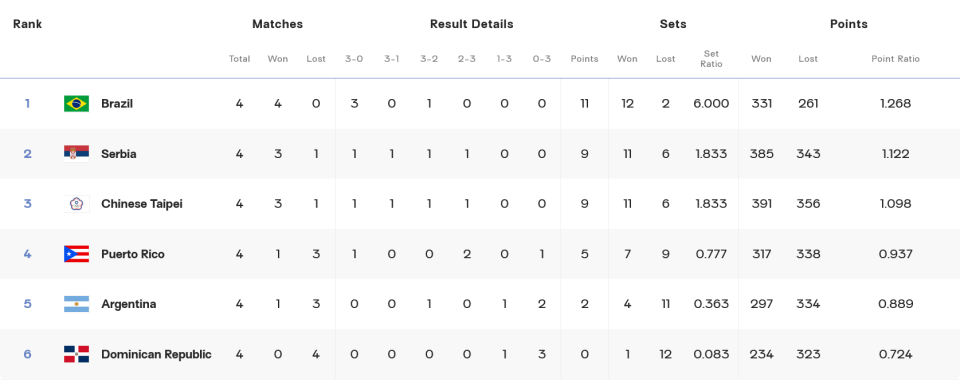Select the Dominican Republic team name
The width and height of the screenshot is (960, 387).
(156, 355)
